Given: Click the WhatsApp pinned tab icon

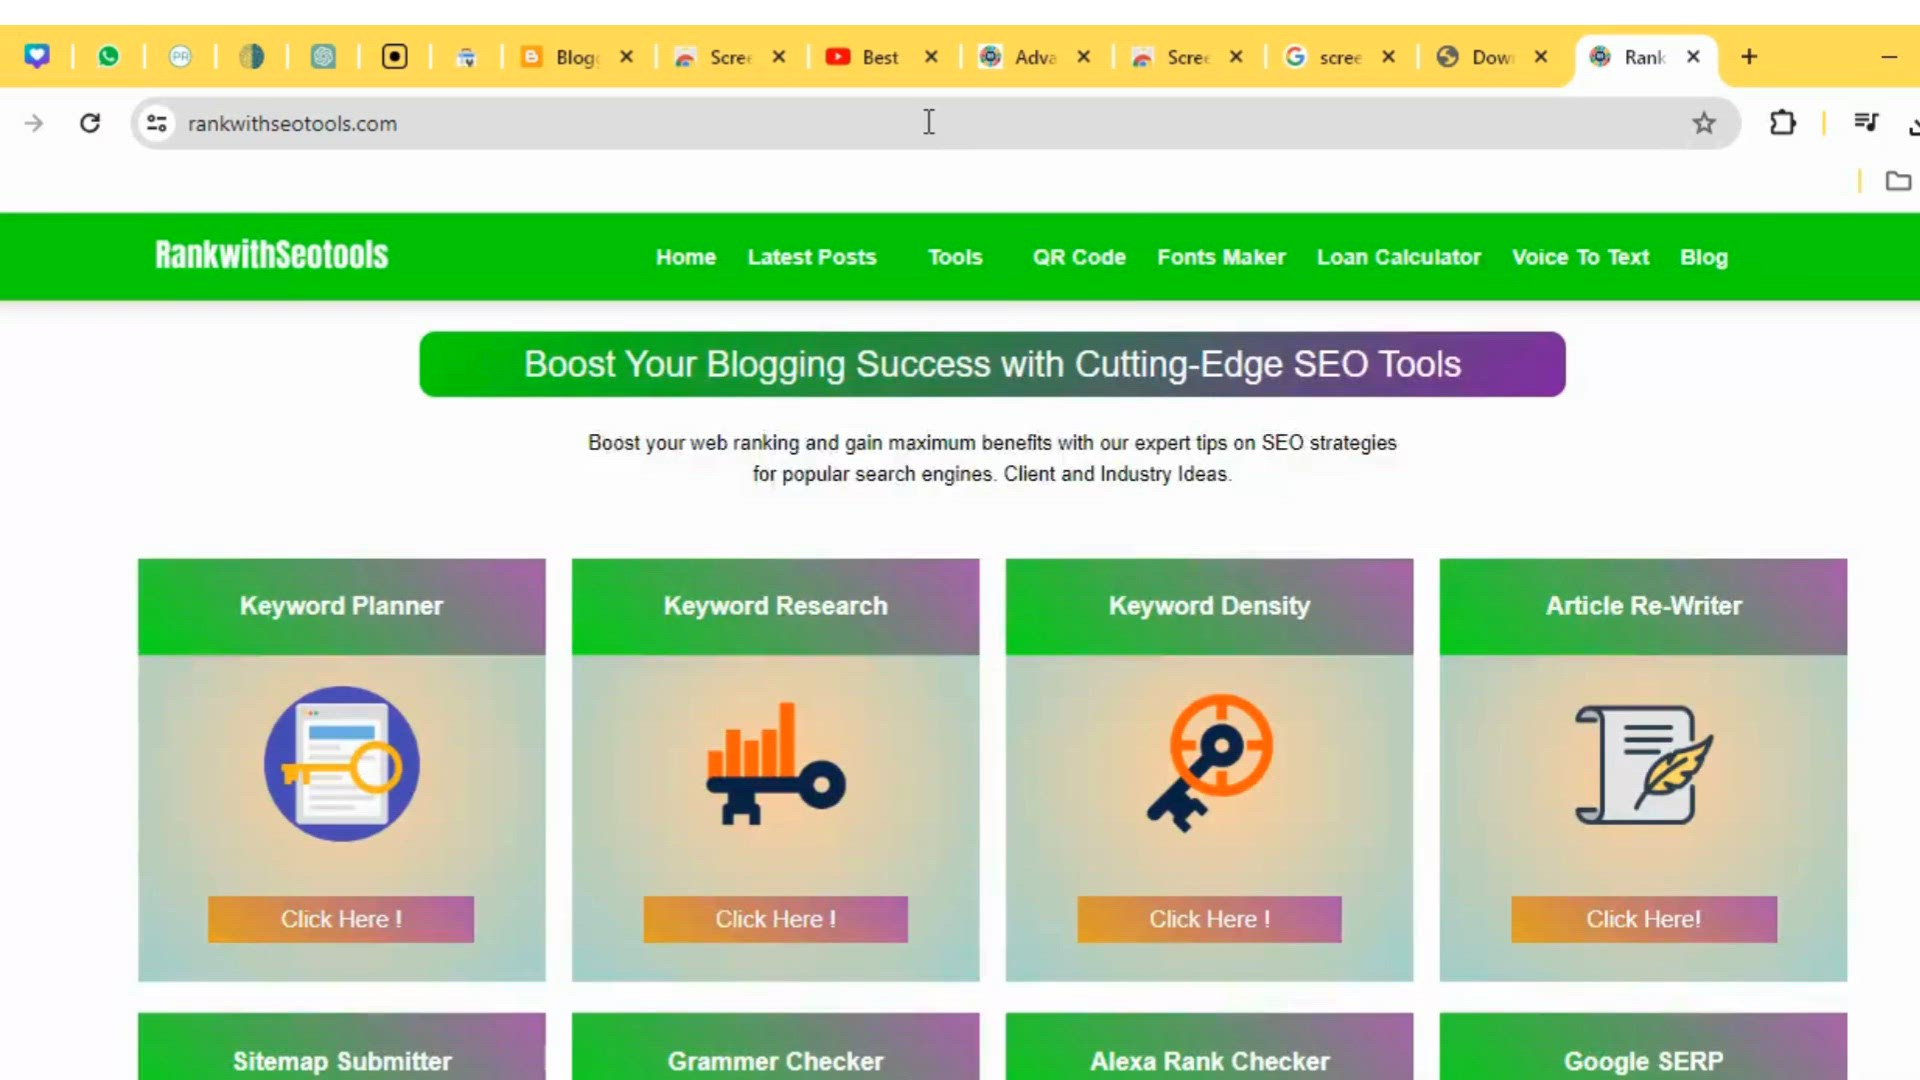Looking at the screenshot, I should tap(110, 56).
